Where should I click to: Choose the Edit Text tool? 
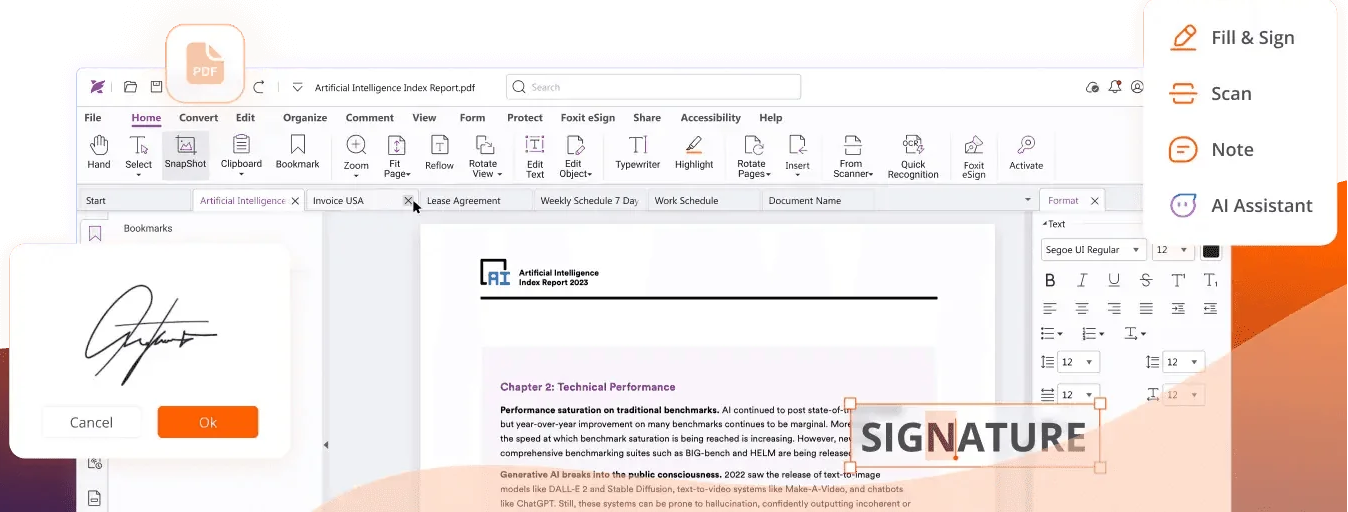coord(535,157)
